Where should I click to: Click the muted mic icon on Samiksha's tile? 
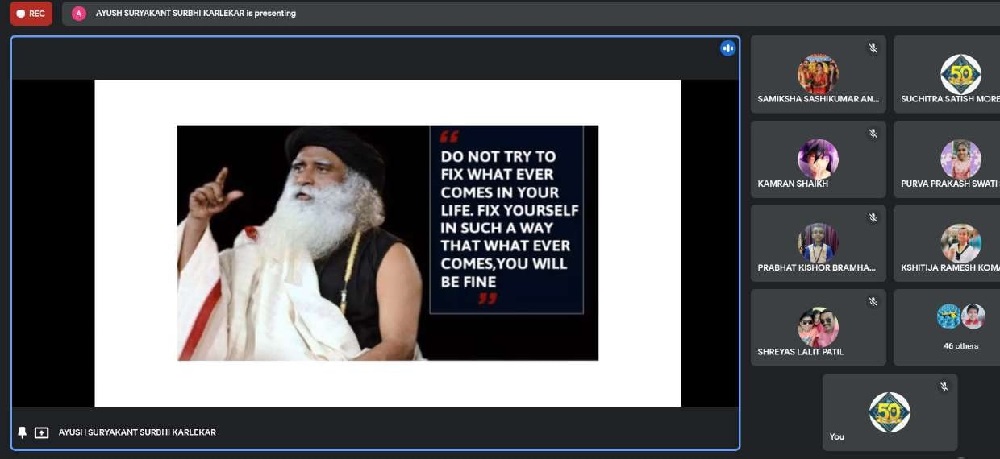(x=872, y=48)
